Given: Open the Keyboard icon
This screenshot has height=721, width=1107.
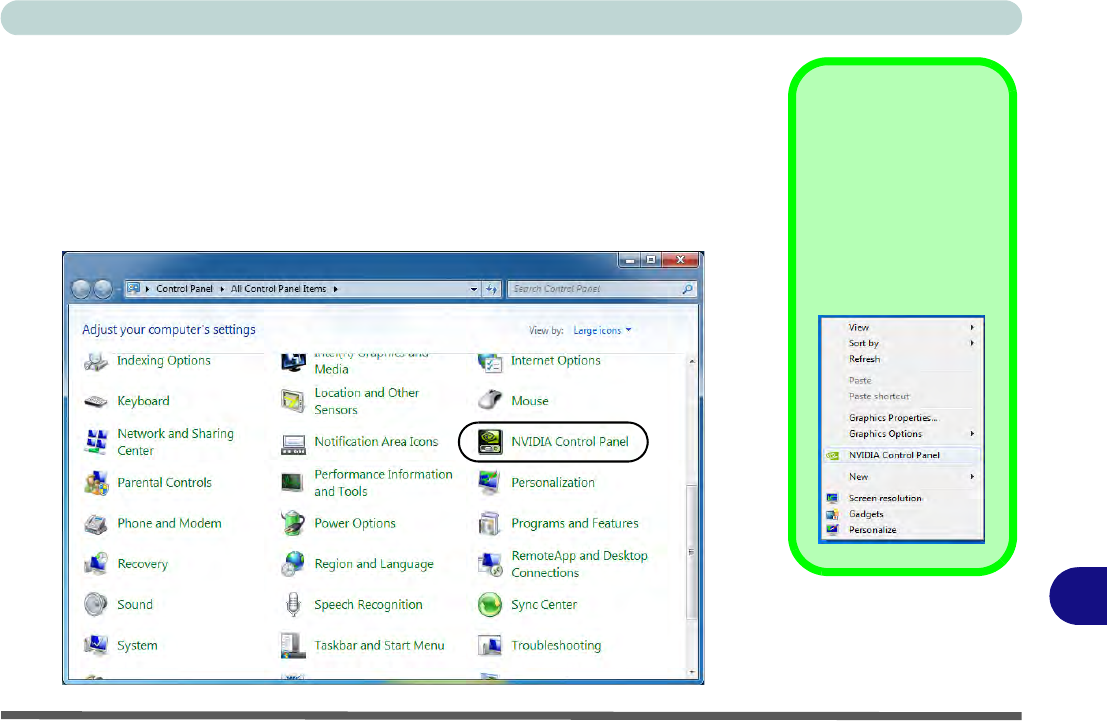Looking at the screenshot, I should coord(96,401).
